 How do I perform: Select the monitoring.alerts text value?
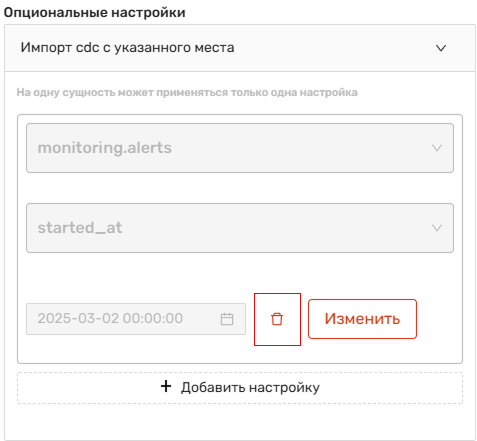[105, 148]
